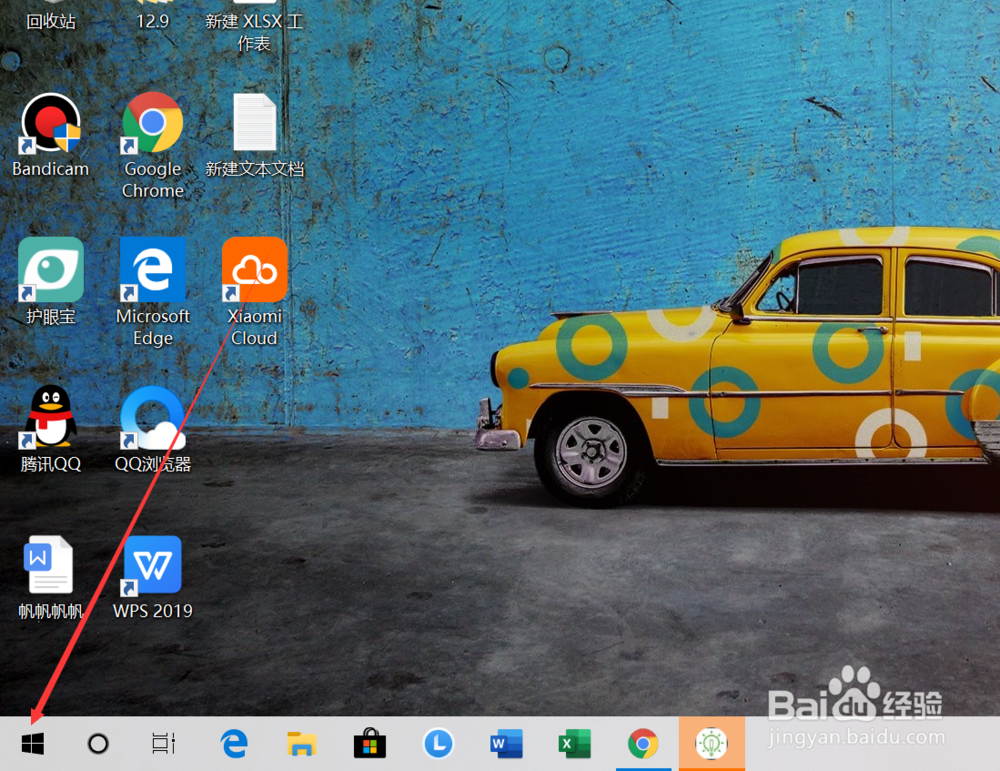Open Task View from the taskbar
This screenshot has height=771, width=1000.
click(163, 744)
